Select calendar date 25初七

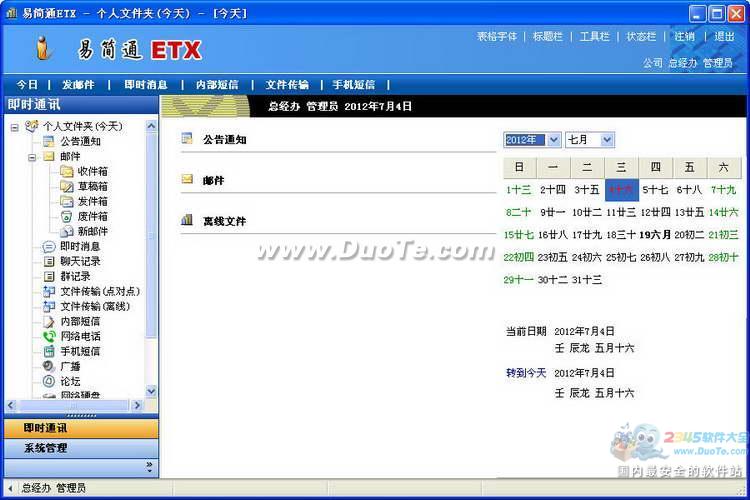tap(621, 257)
